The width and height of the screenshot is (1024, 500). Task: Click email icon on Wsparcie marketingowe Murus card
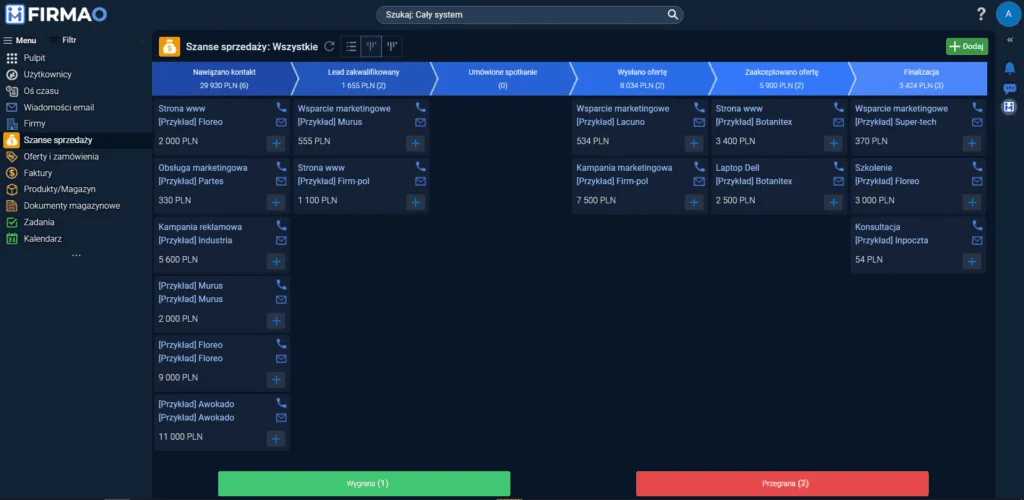(x=421, y=122)
